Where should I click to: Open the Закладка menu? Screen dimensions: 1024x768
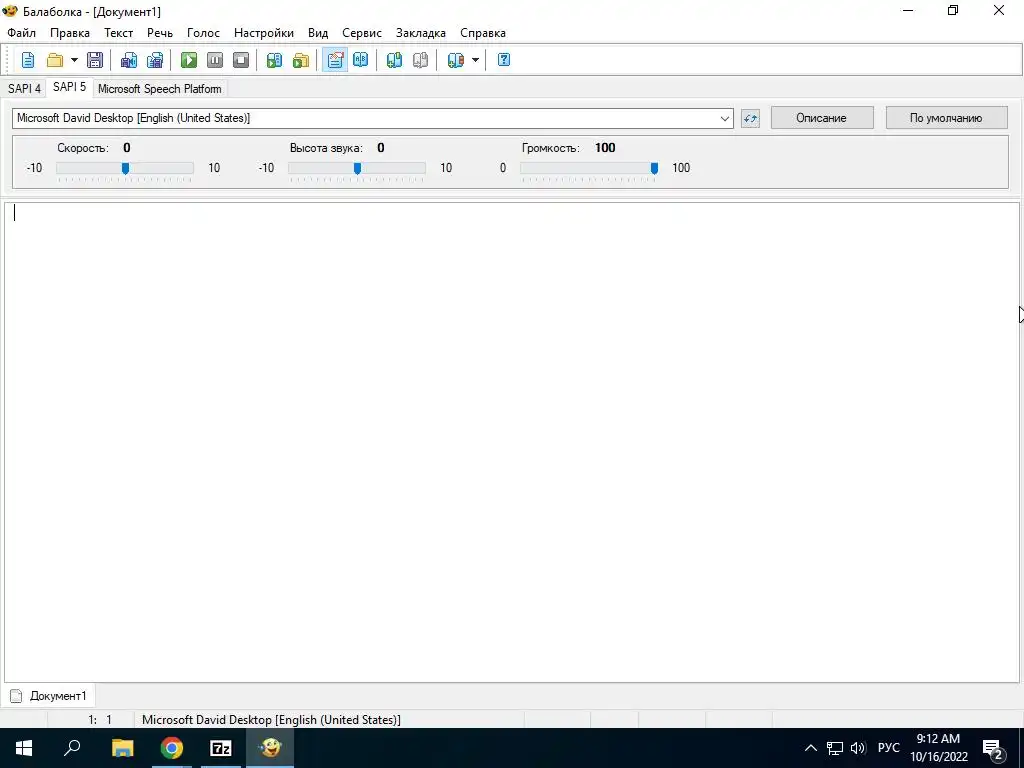point(421,33)
